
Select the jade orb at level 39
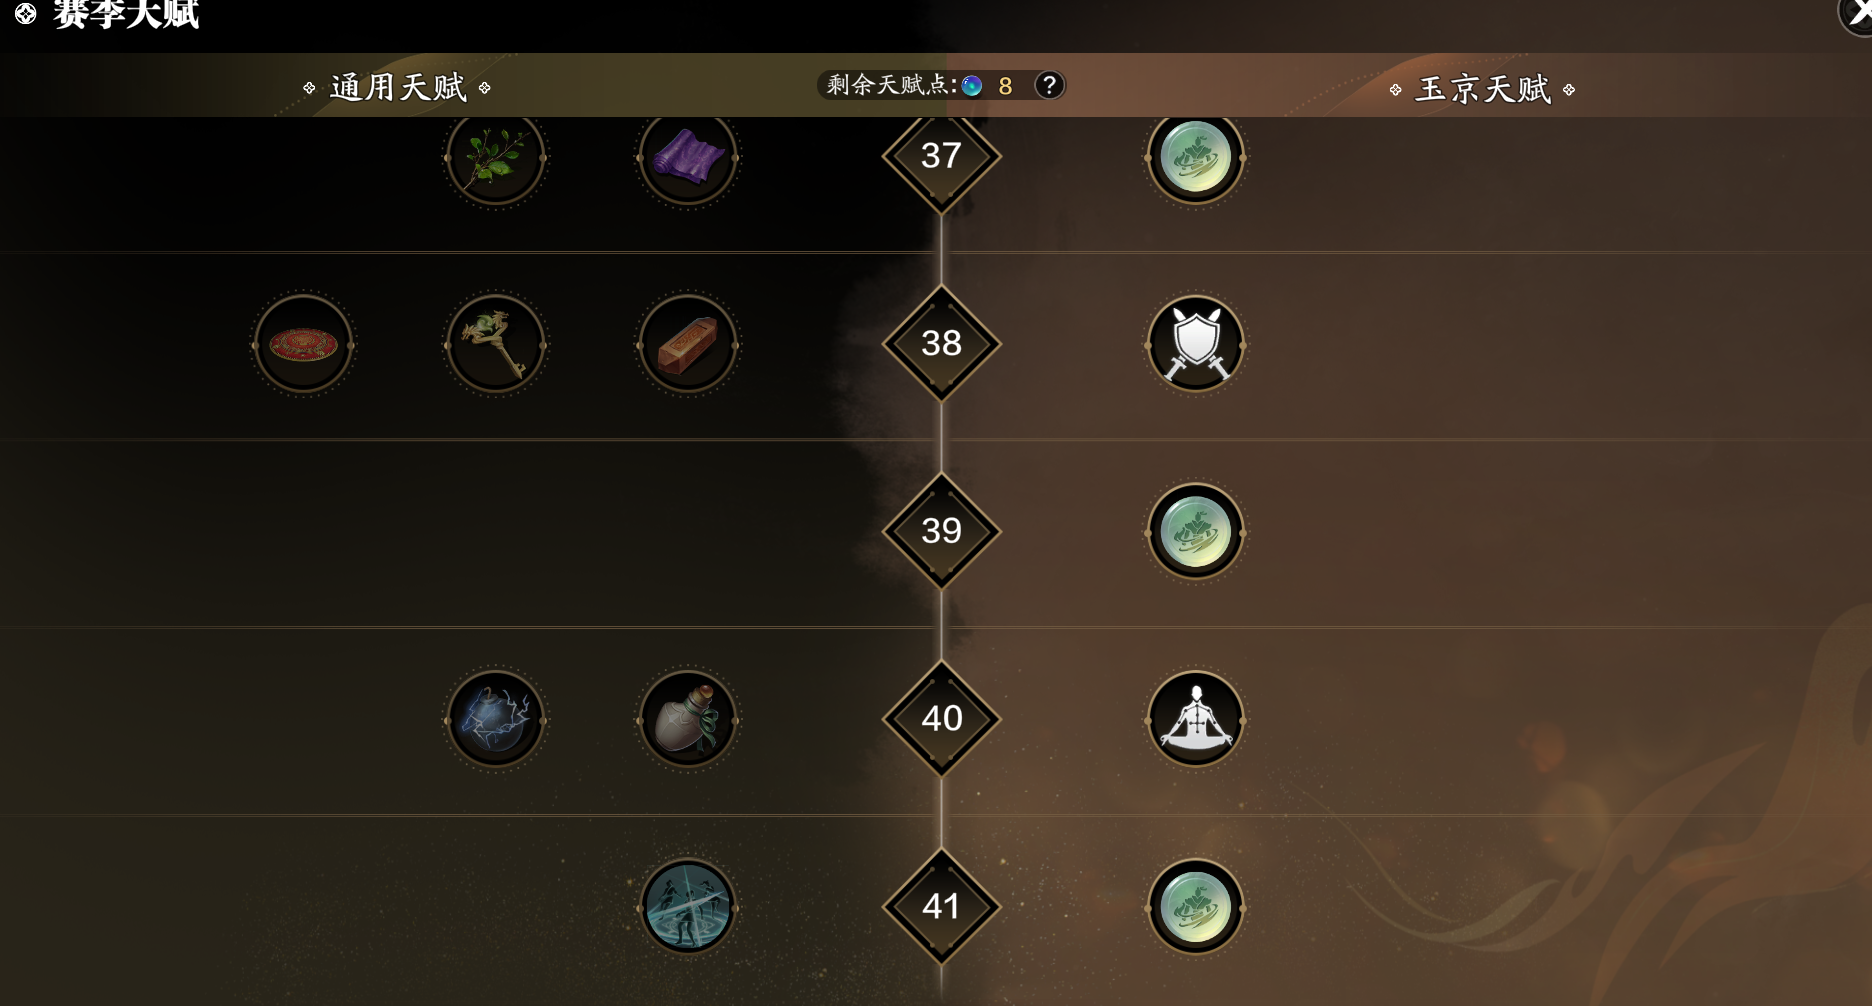coord(1196,532)
